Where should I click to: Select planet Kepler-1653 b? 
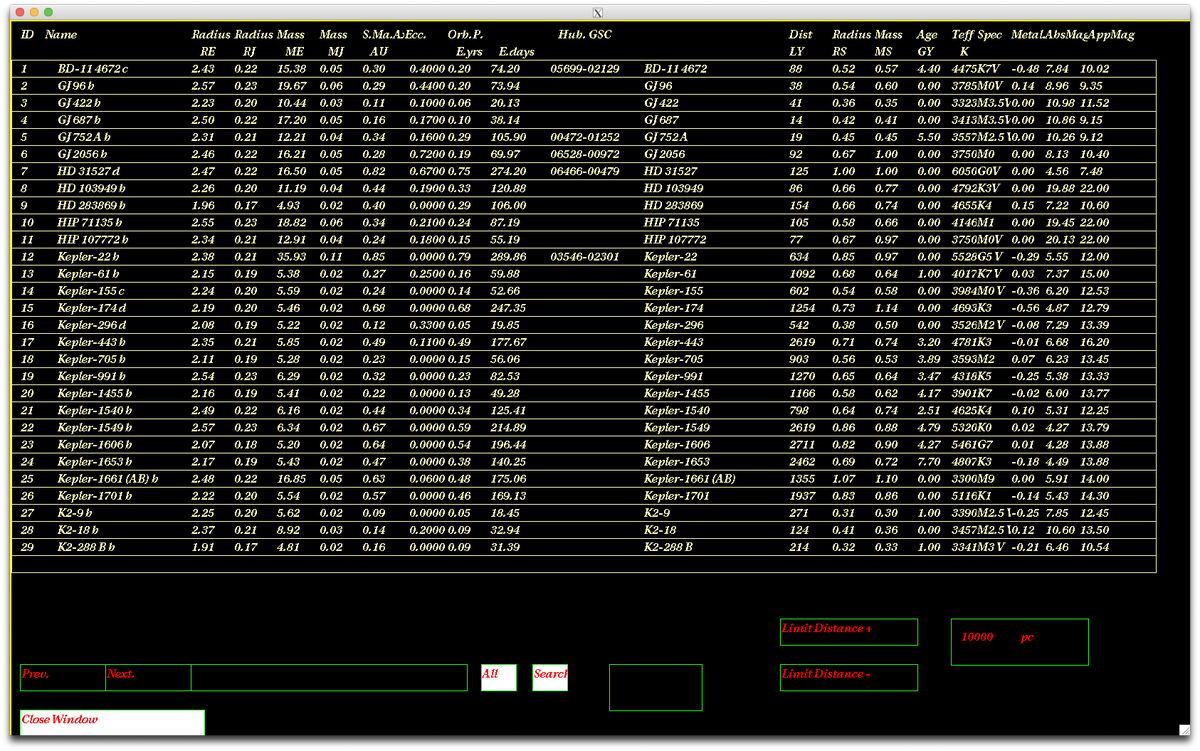(x=584, y=460)
